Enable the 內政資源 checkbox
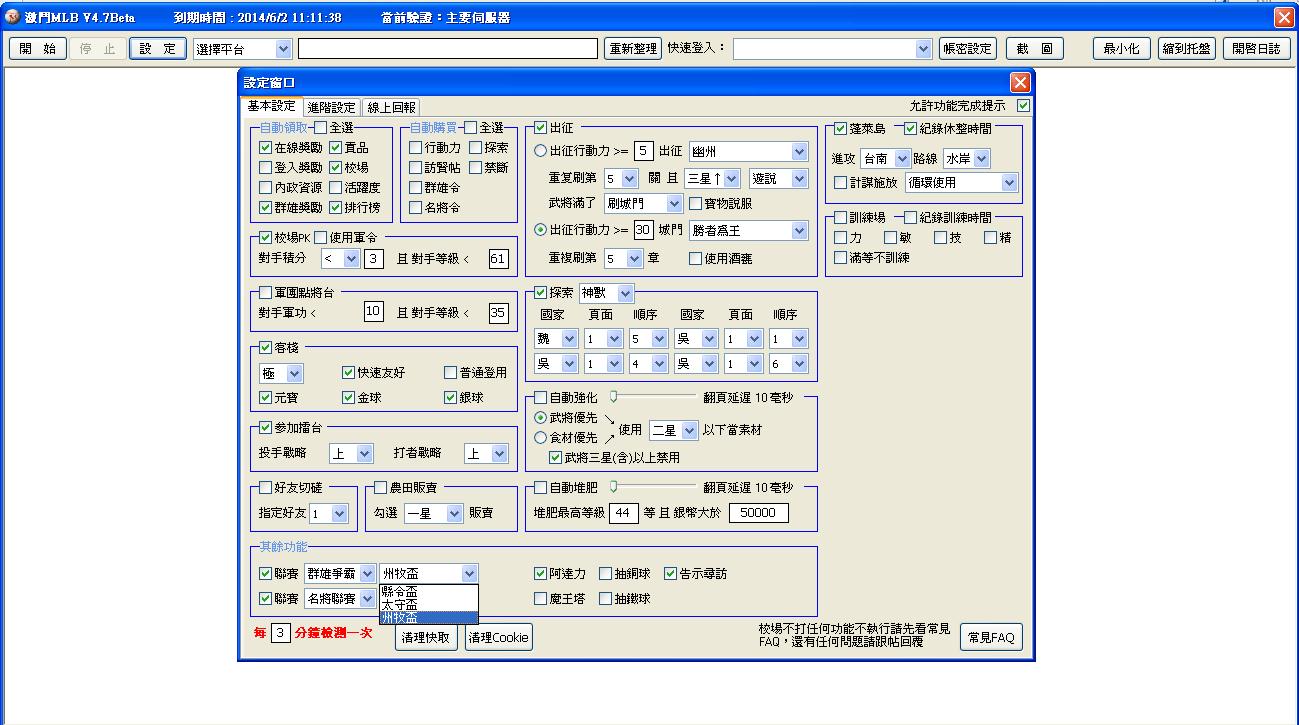 tap(265, 188)
